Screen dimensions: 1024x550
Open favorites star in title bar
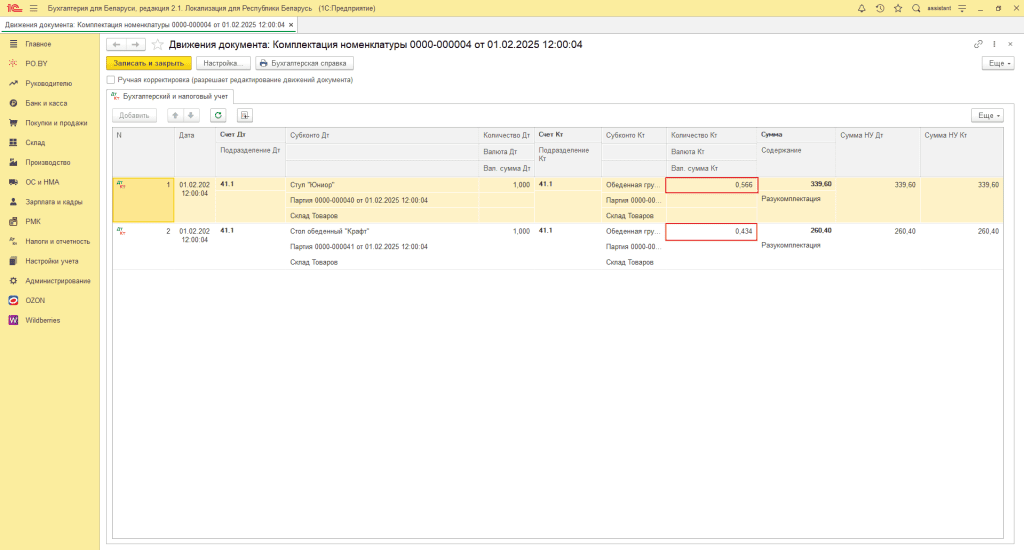897,8
